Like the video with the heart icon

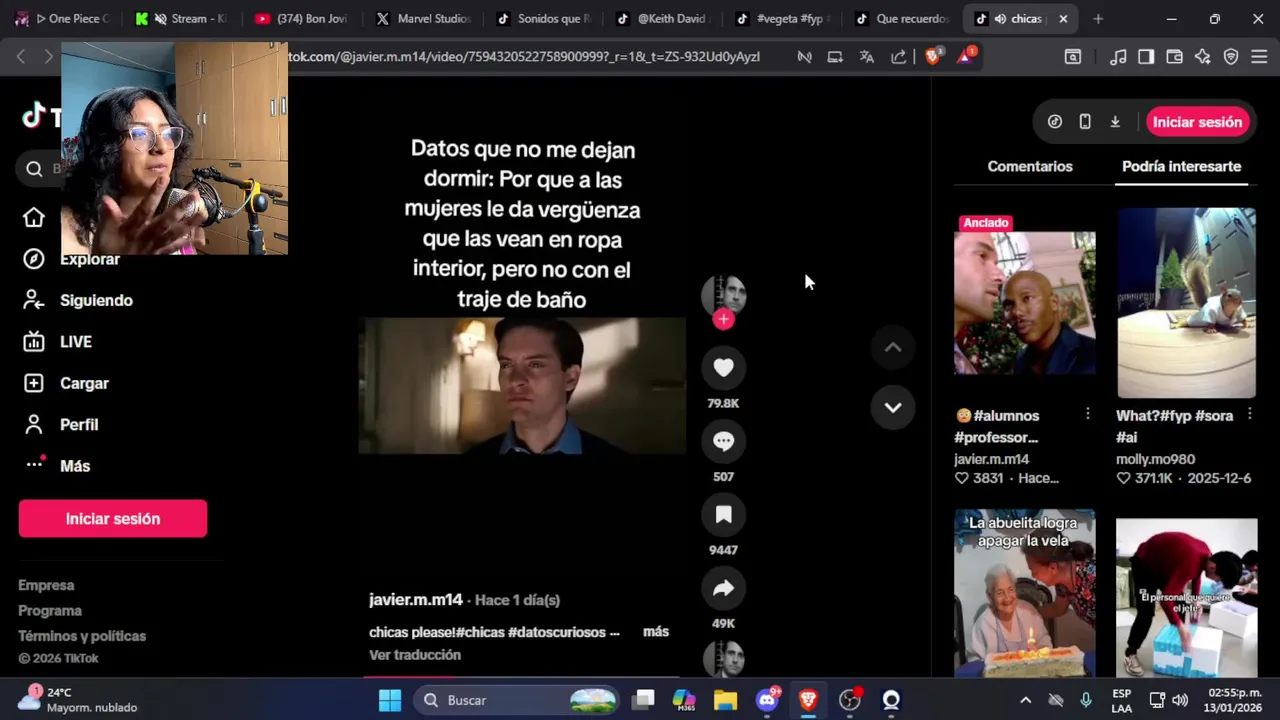723,368
